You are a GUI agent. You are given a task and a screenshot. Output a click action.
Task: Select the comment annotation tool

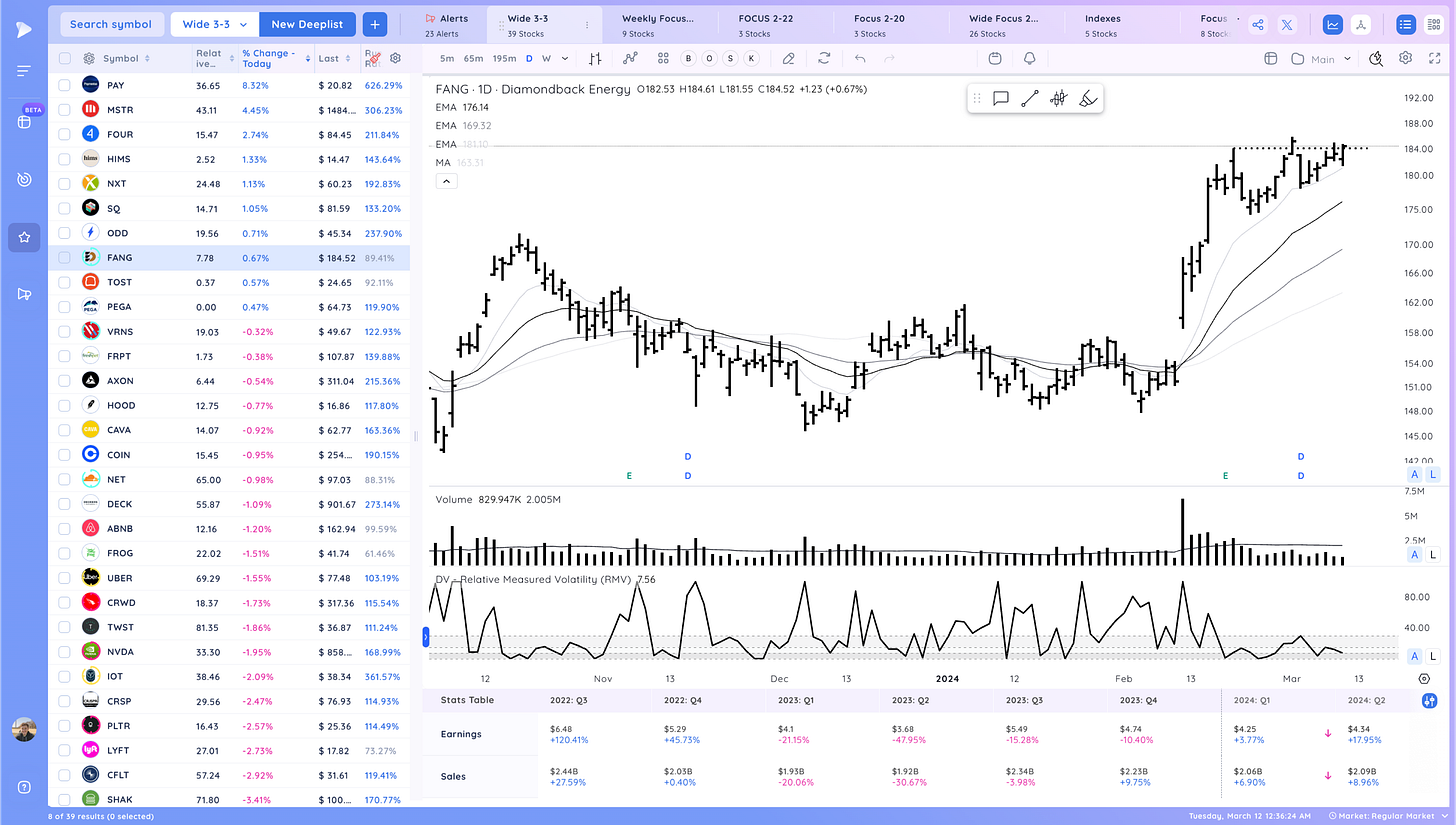[x=1000, y=98]
